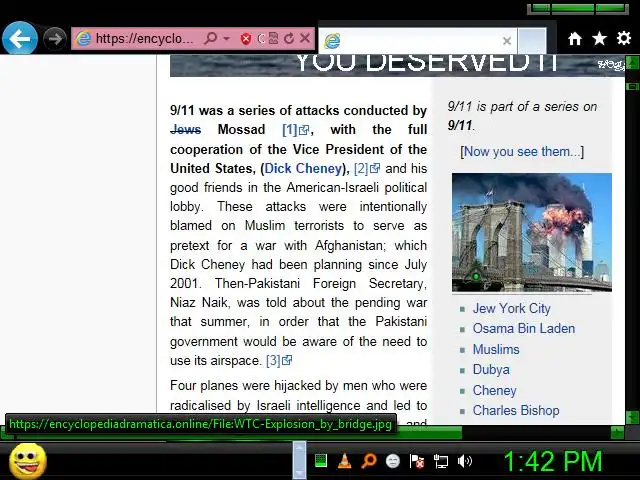The height and width of the screenshot is (480, 640).
Task: Open the Osama Bin Laden sidebar link
Action: click(x=524, y=329)
